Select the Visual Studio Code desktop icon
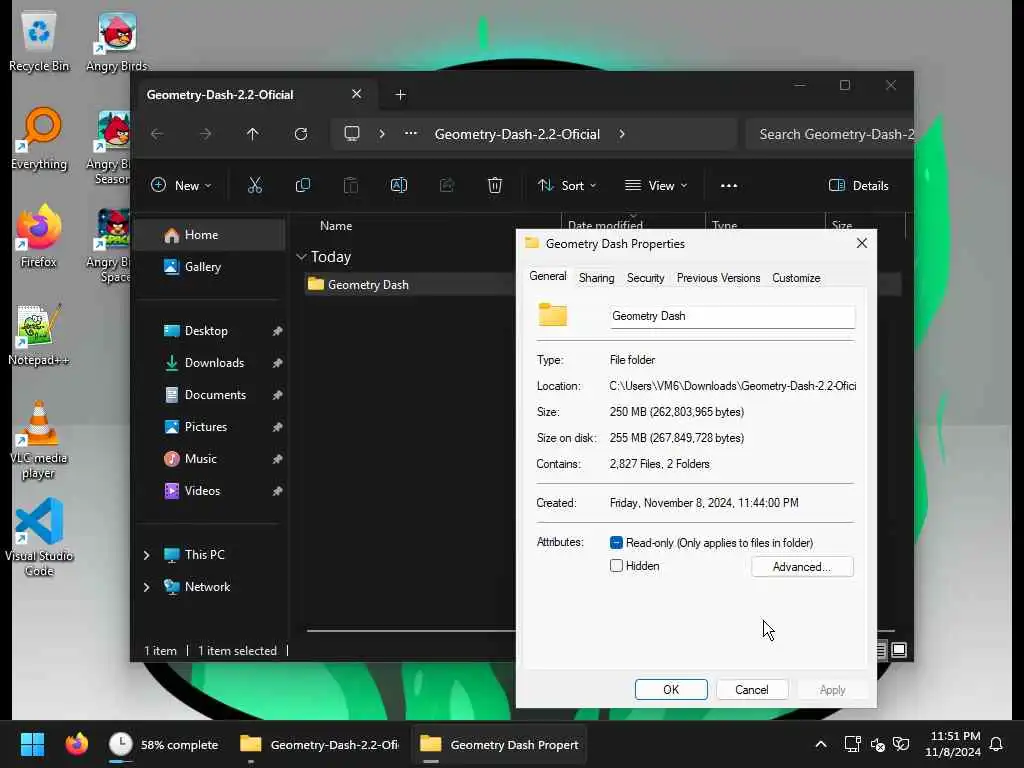 pyautogui.click(x=39, y=537)
